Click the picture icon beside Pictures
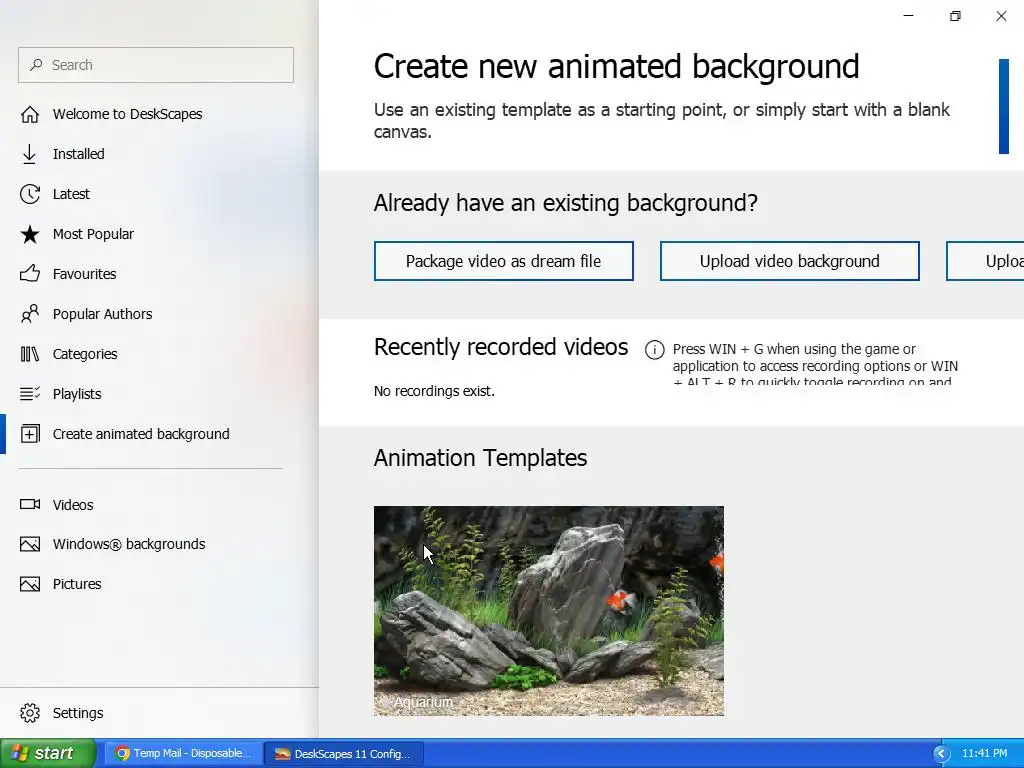The width and height of the screenshot is (1024, 768). coord(29,584)
